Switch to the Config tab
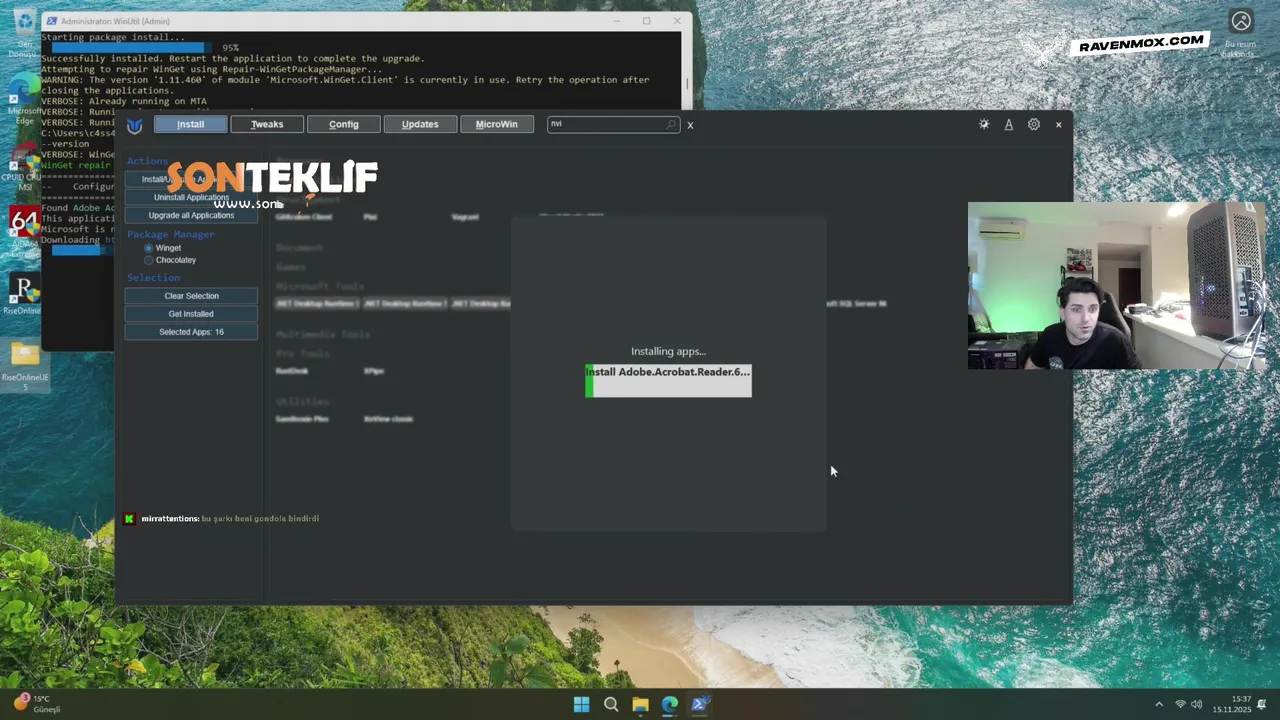1280x720 pixels. tap(344, 124)
